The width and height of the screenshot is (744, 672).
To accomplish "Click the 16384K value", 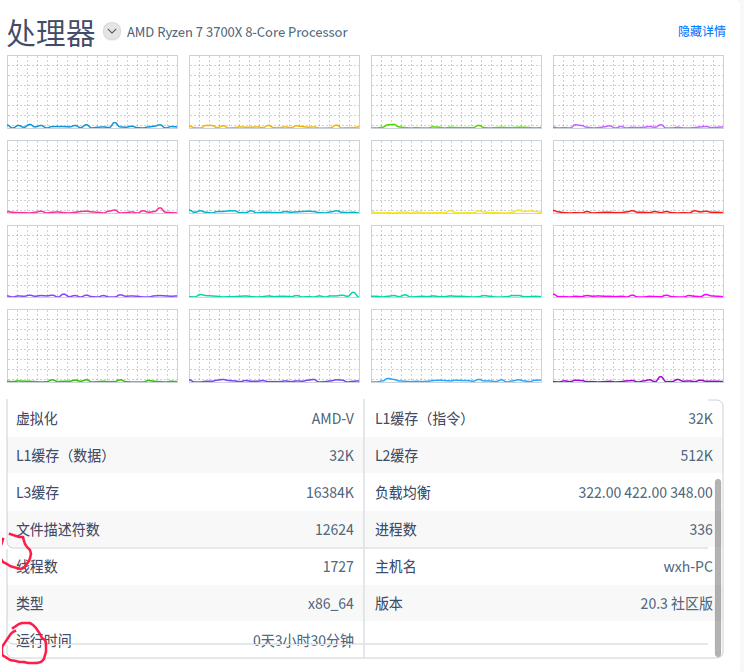I will [330, 493].
